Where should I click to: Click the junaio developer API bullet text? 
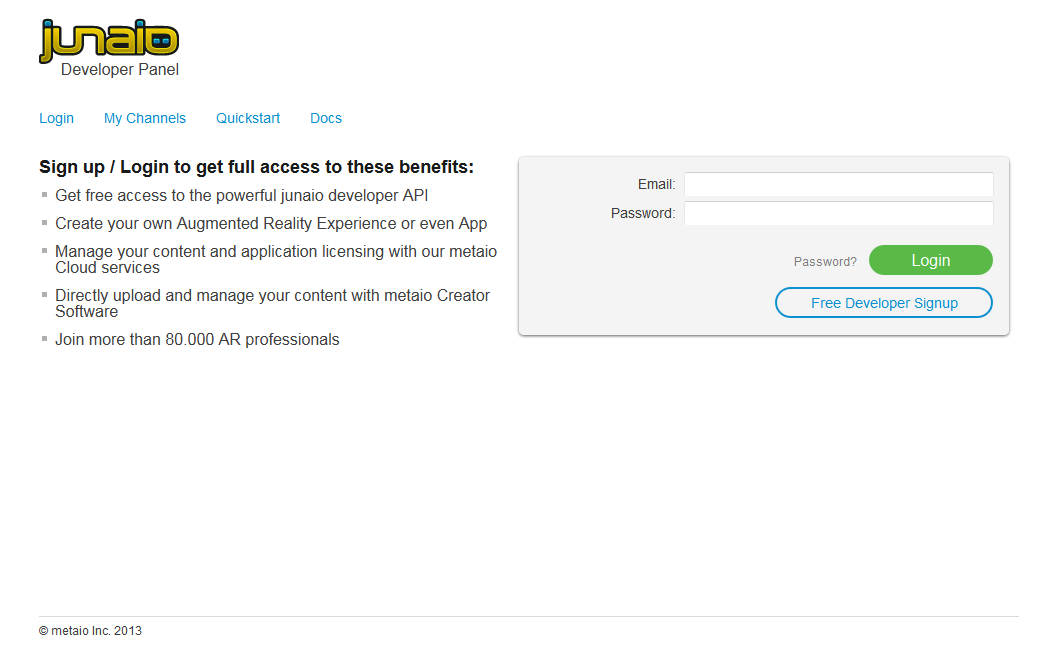point(242,195)
